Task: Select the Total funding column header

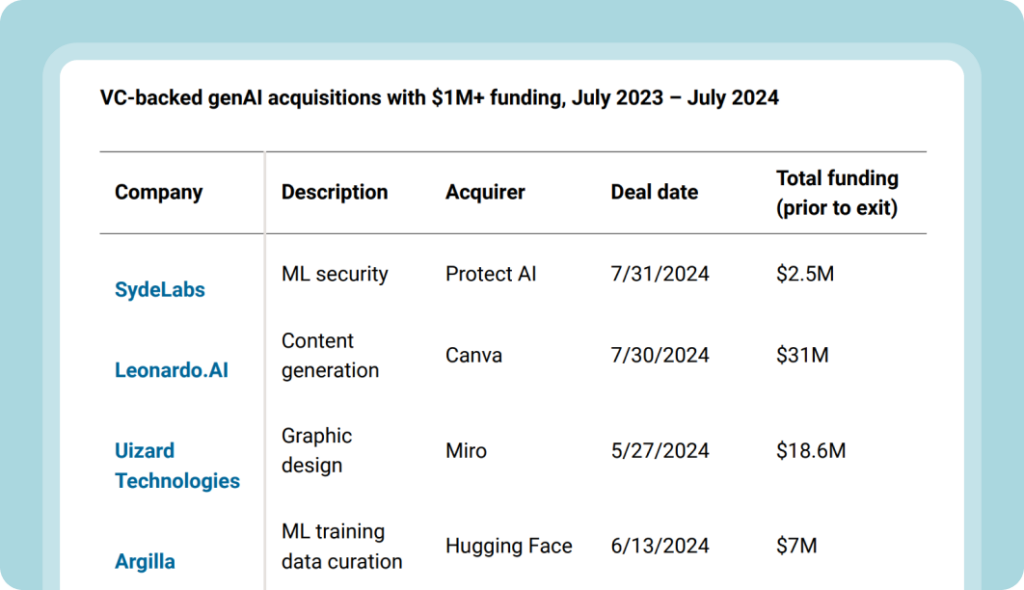Action: (837, 193)
